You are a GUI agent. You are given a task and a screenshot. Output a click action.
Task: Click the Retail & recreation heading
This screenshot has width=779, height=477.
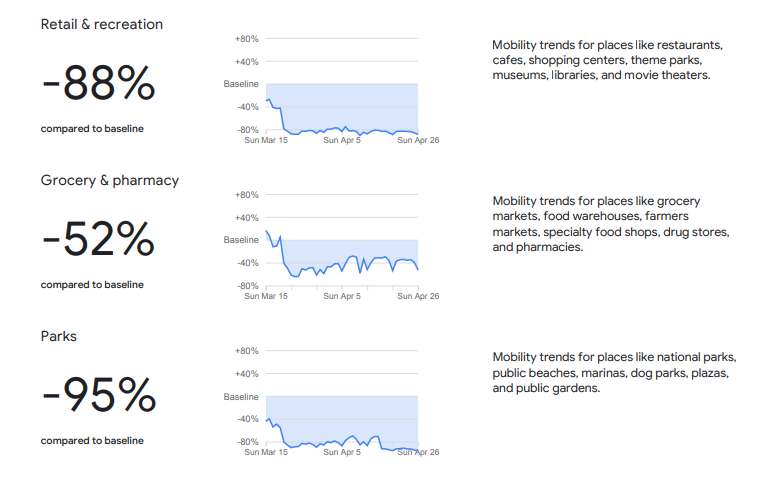[102, 24]
